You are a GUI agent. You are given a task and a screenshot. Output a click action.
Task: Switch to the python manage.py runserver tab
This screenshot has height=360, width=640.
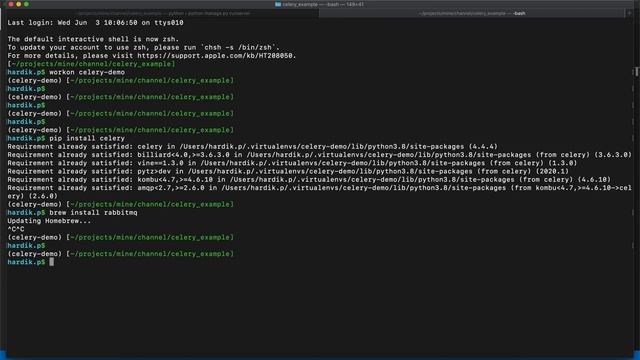coord(163,13)
